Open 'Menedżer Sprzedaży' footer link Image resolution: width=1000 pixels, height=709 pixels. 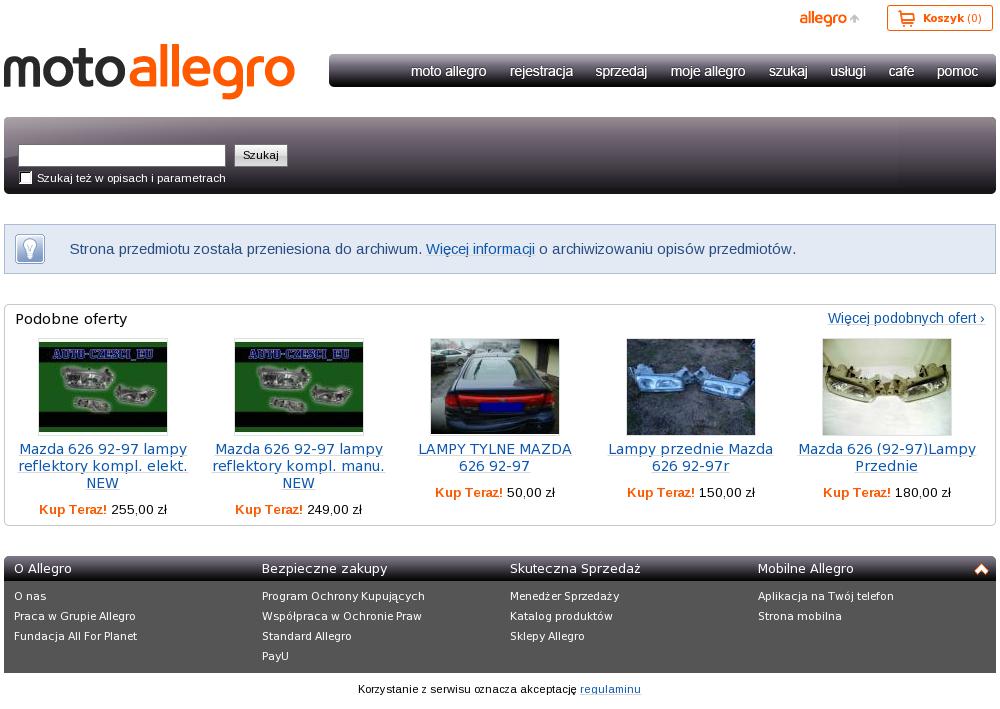coord(564,596)
